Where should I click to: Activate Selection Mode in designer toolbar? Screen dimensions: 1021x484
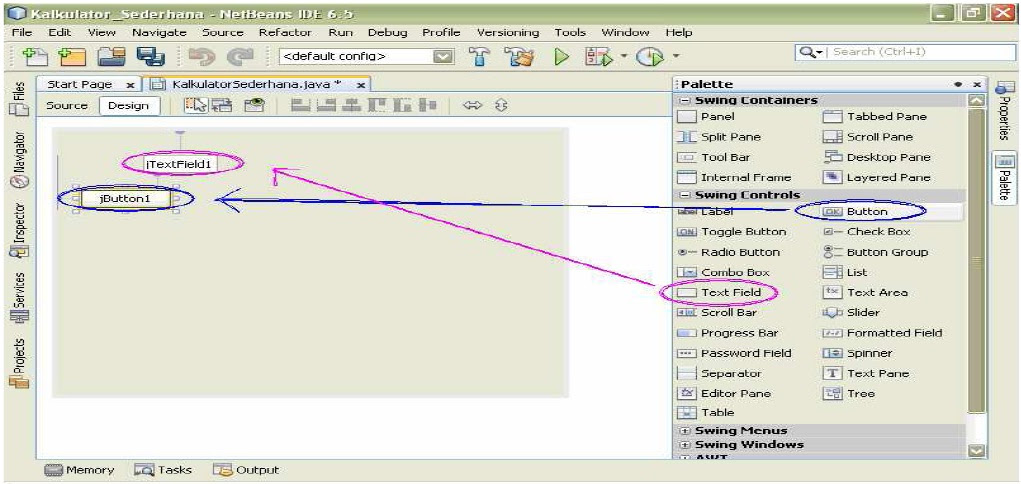195,106
